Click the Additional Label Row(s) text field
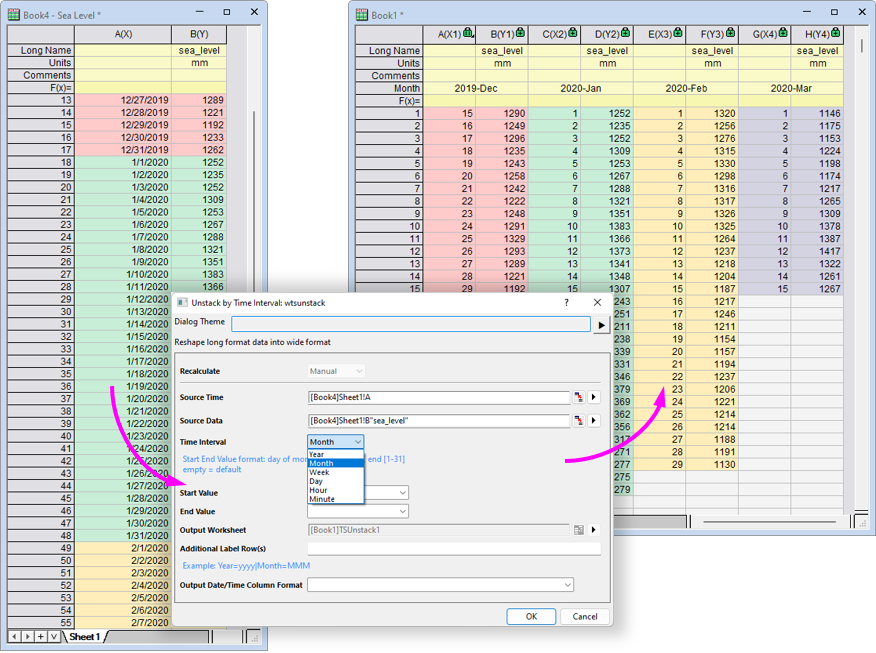This screenshot has width=876, height=653. tap(454, 548)
